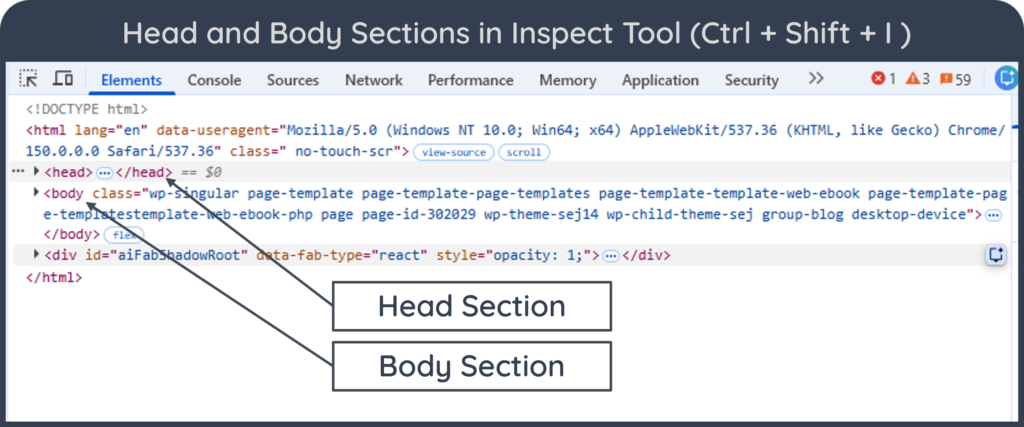Select the div id="aiFabShadowRoot" row
Image resolution: width=1024 pixels, height=427 pixels.
pos(509,255)
